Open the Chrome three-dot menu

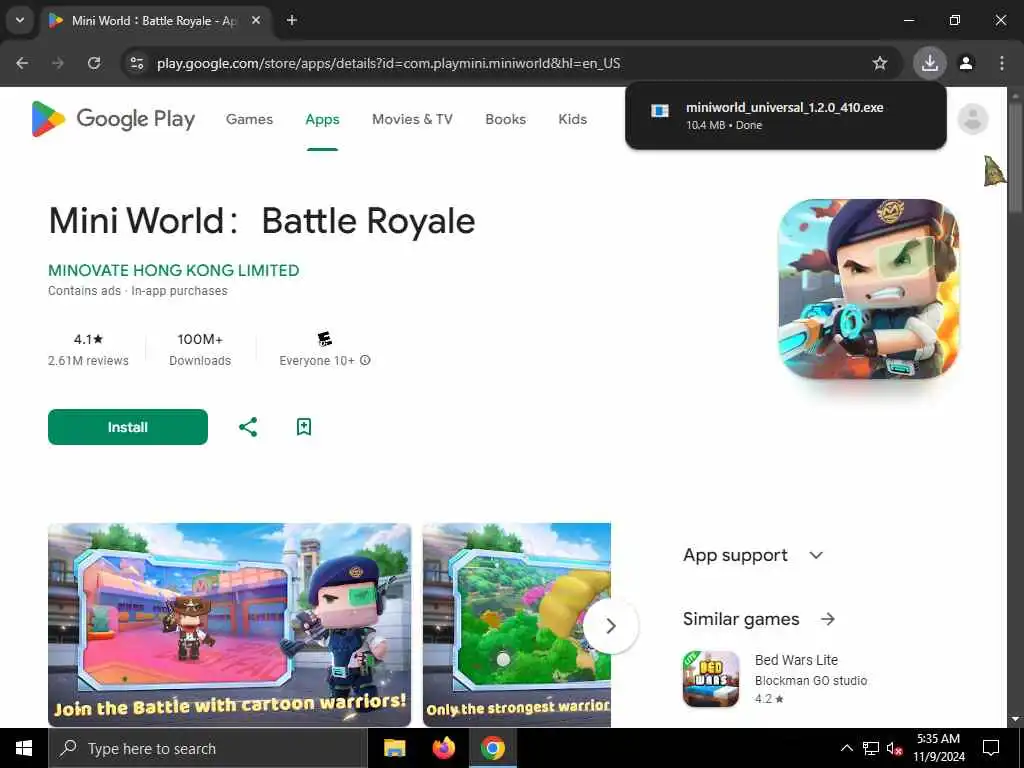click(1002, 63)
